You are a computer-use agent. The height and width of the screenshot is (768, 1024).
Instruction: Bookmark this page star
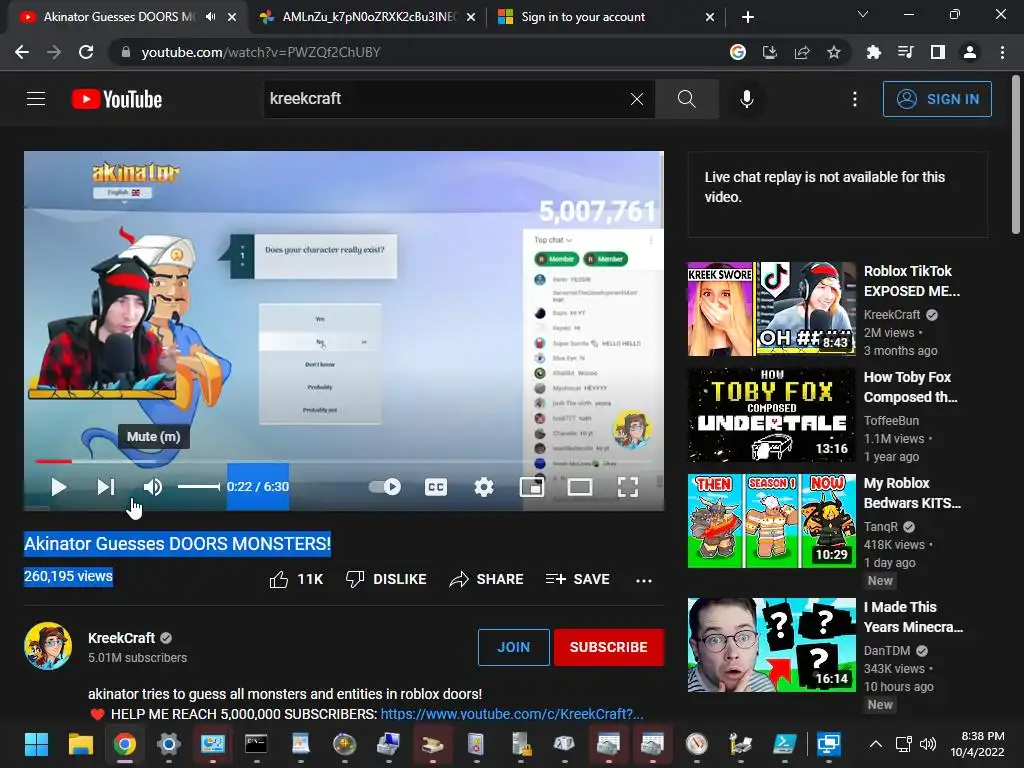point(834,52)
